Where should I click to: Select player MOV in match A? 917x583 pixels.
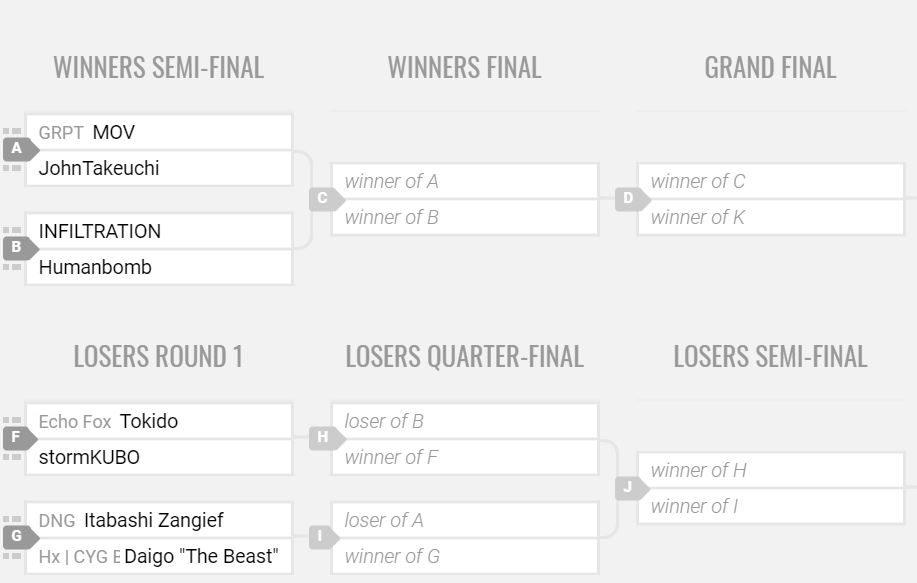click(114, 132)
